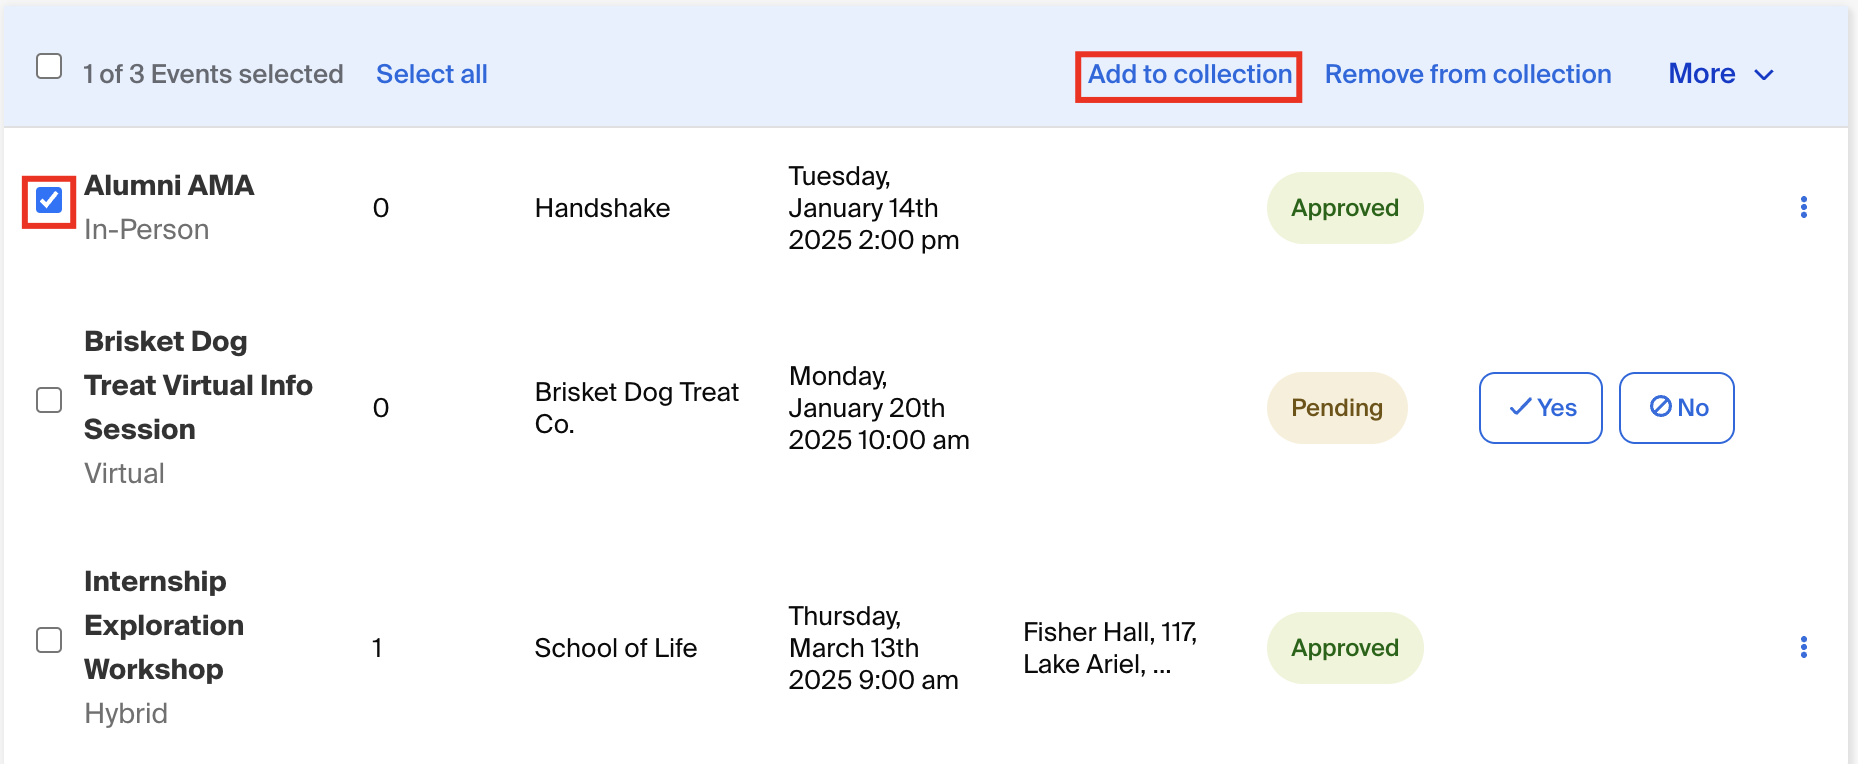The height and width of the screenshot is (764, 1858).
Task: Open the Alumni AMA event title
Action: coord(169,185)
